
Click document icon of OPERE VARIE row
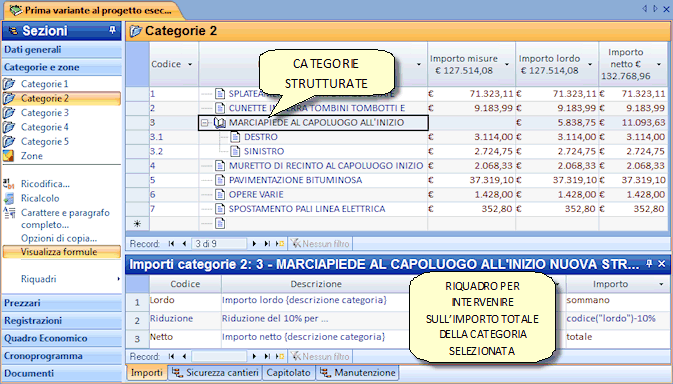pos(220,194)
